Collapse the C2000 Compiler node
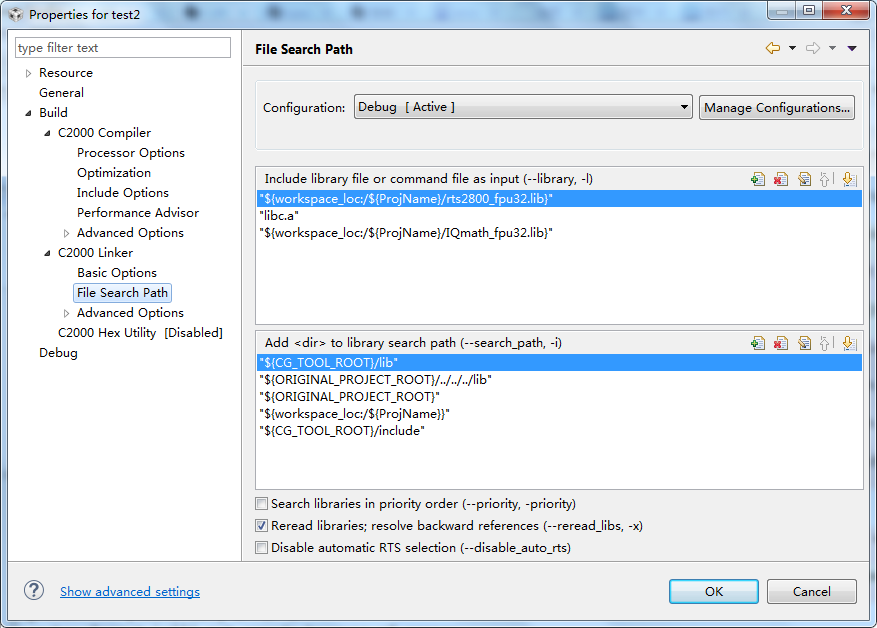 (47, 133)
